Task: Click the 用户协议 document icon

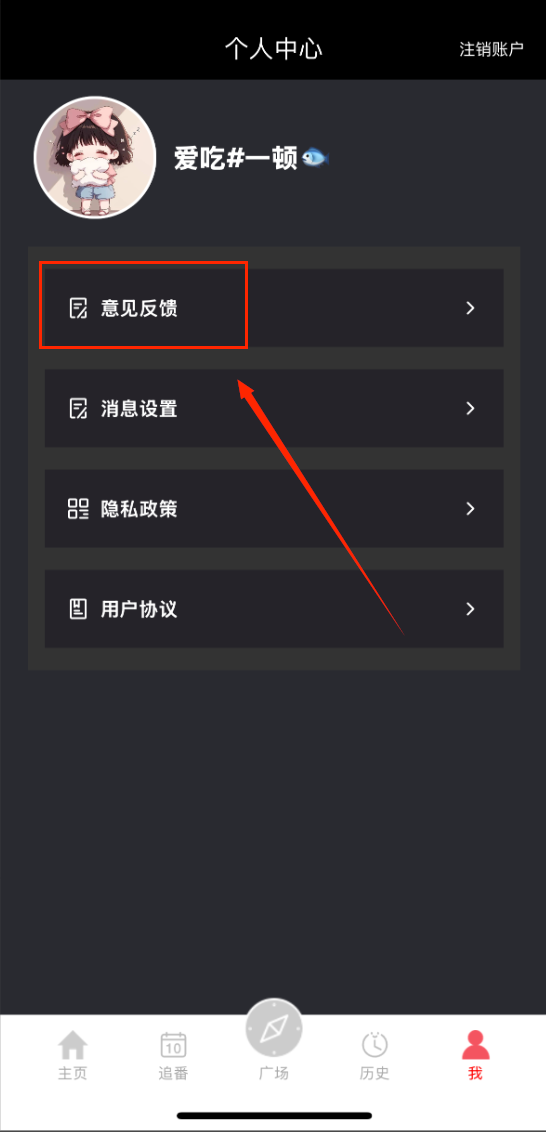Action: tap(78, 609)
